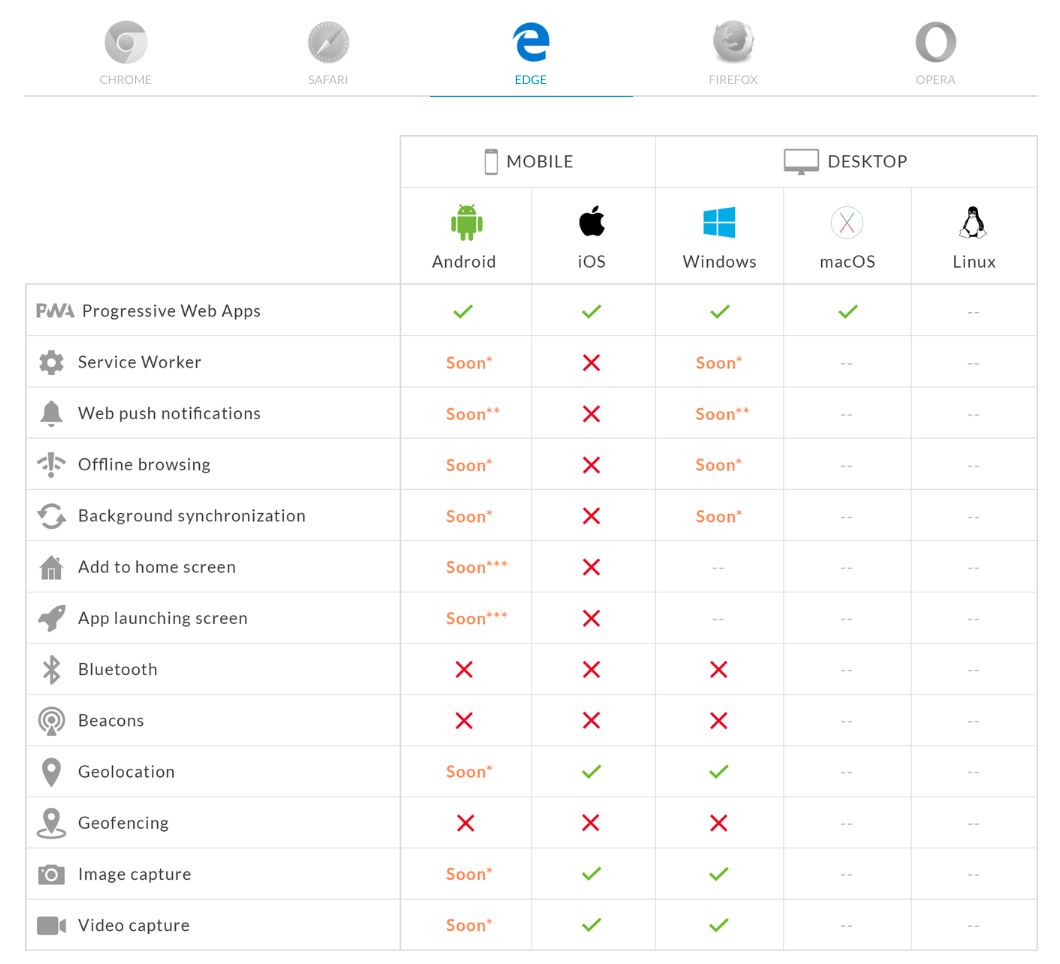Screen dimensions: 1060x964
Task: Click the Firefox logo icon
Action: pyautogui.click(x=733, y=42)
